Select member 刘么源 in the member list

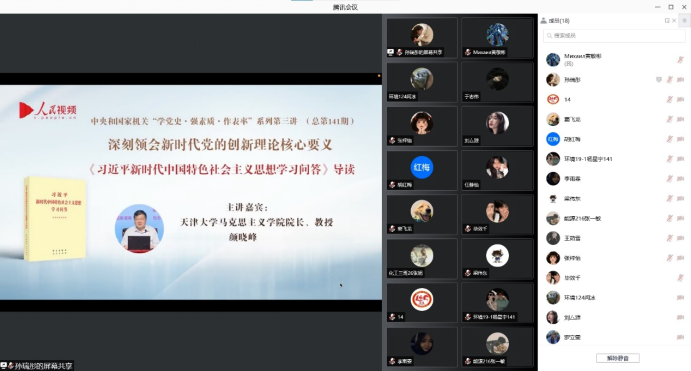click(x=614, y=317)
